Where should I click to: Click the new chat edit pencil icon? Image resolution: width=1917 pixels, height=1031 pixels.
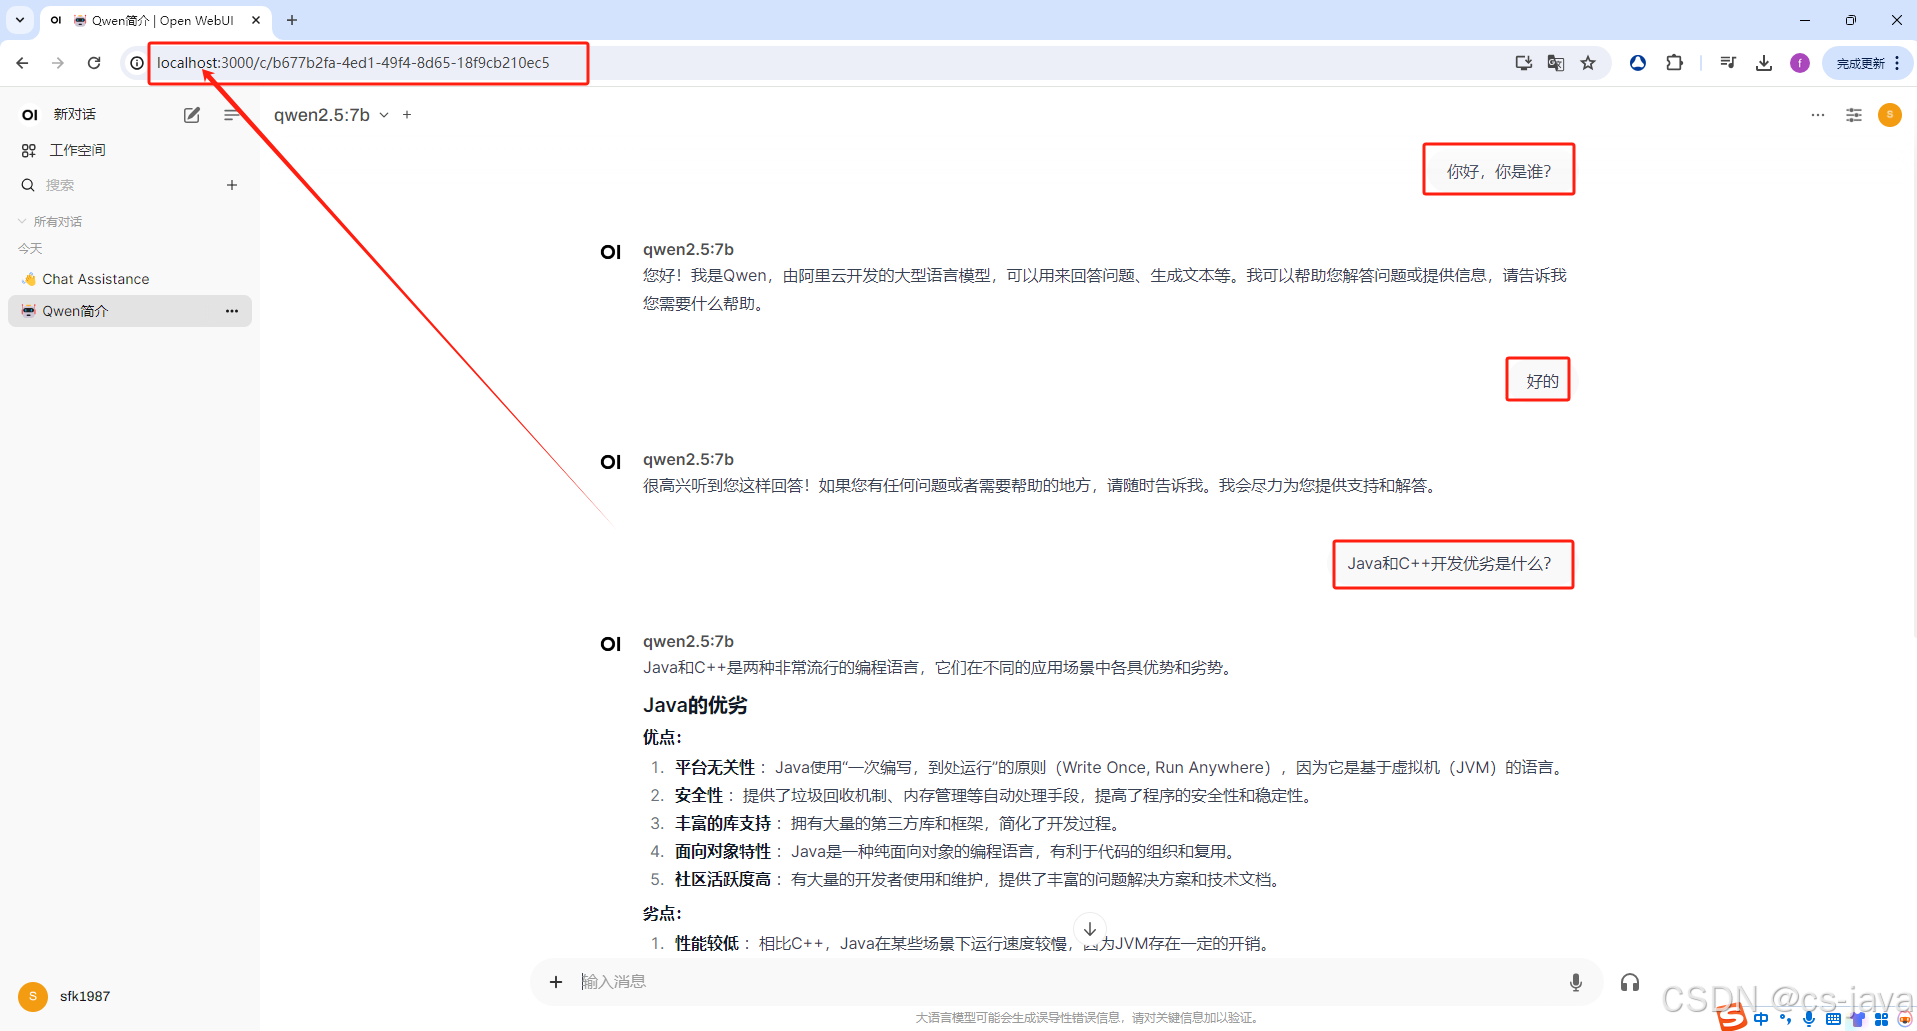pos(192,115)
